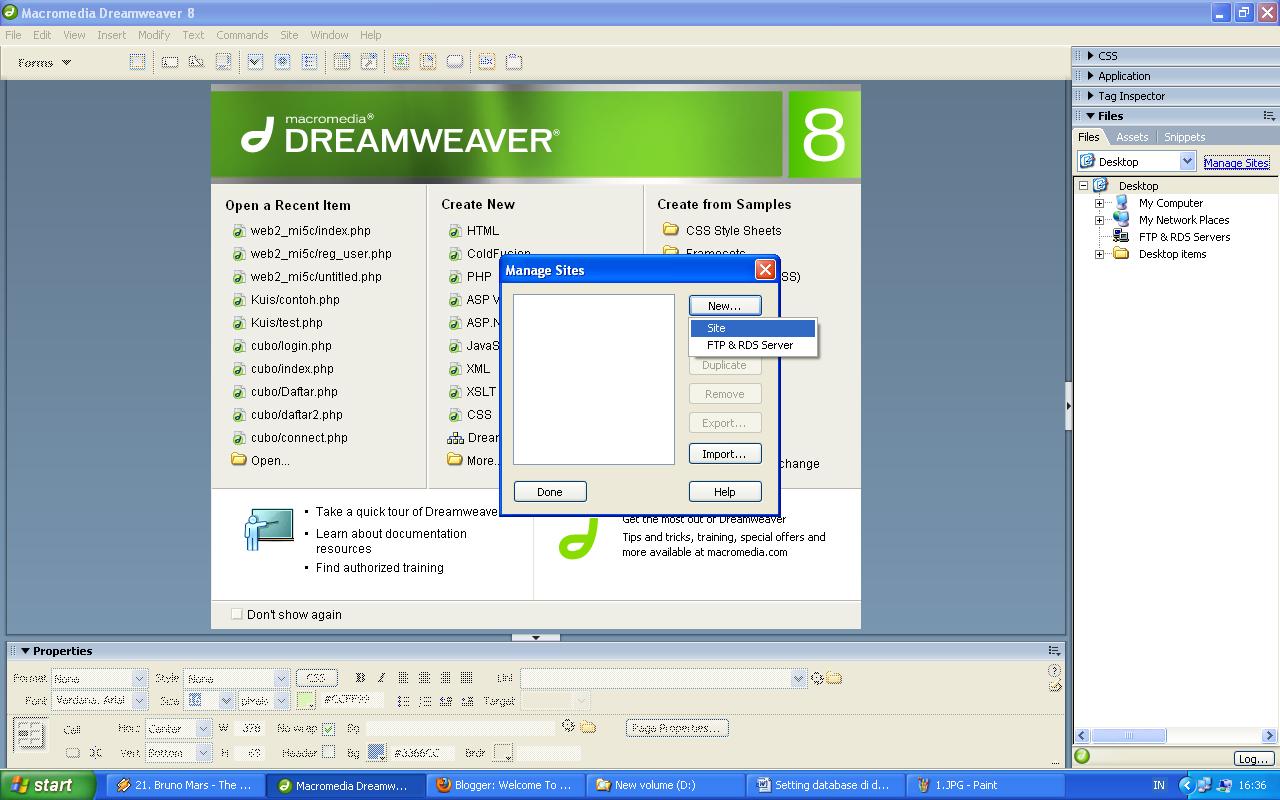This screenshot has width=1280, height=800.
Task: Open the Desktop site dropdown in Files panel
Action: click(x=1187, y=161)
